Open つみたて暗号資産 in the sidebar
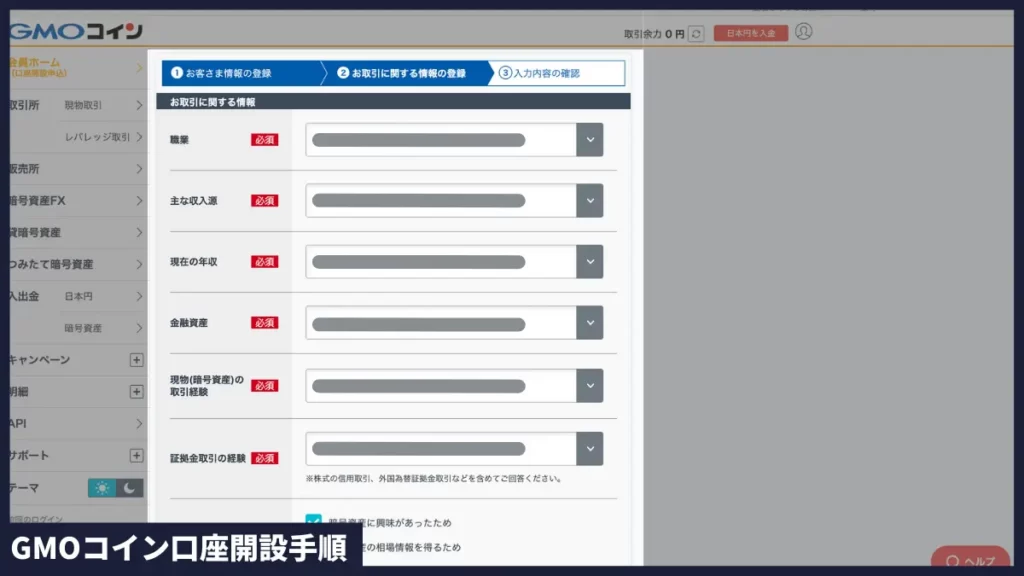This screenshot has width=1024, height=576. [x=77, y=264]
